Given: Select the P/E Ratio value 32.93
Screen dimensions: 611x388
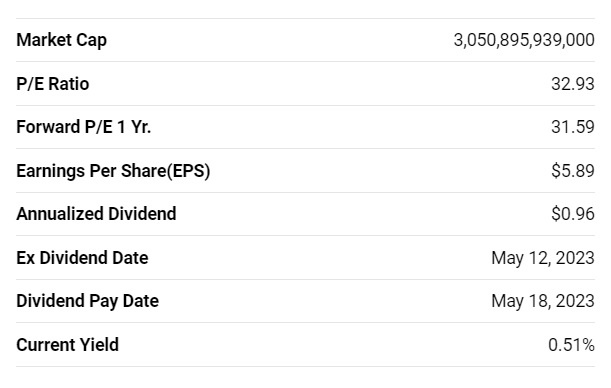Looking at the screenshot, I should [573, 84].
